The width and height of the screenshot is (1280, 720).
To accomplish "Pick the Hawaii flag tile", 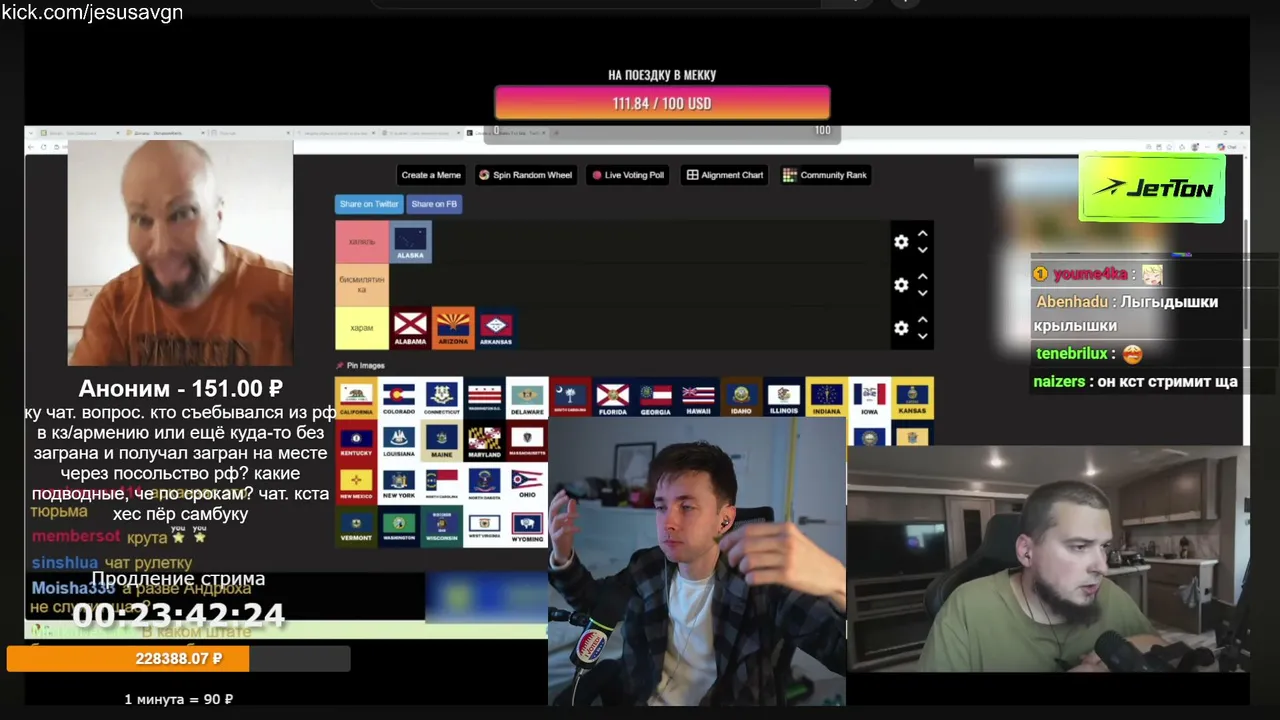I will [x=699, y=398].
